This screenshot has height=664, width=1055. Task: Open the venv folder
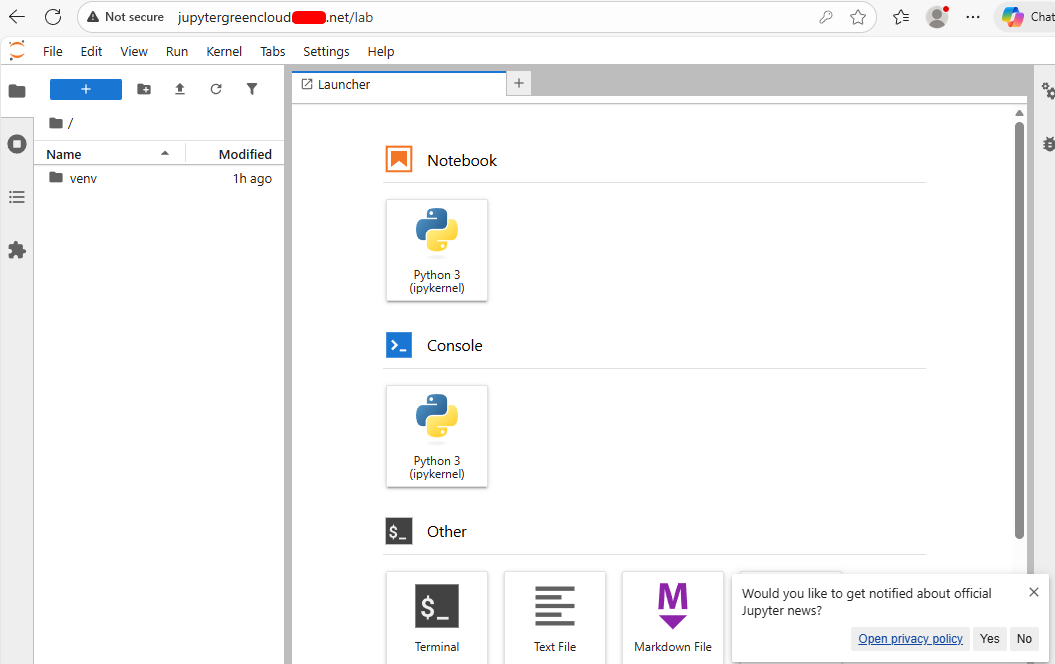pos(83,178)
